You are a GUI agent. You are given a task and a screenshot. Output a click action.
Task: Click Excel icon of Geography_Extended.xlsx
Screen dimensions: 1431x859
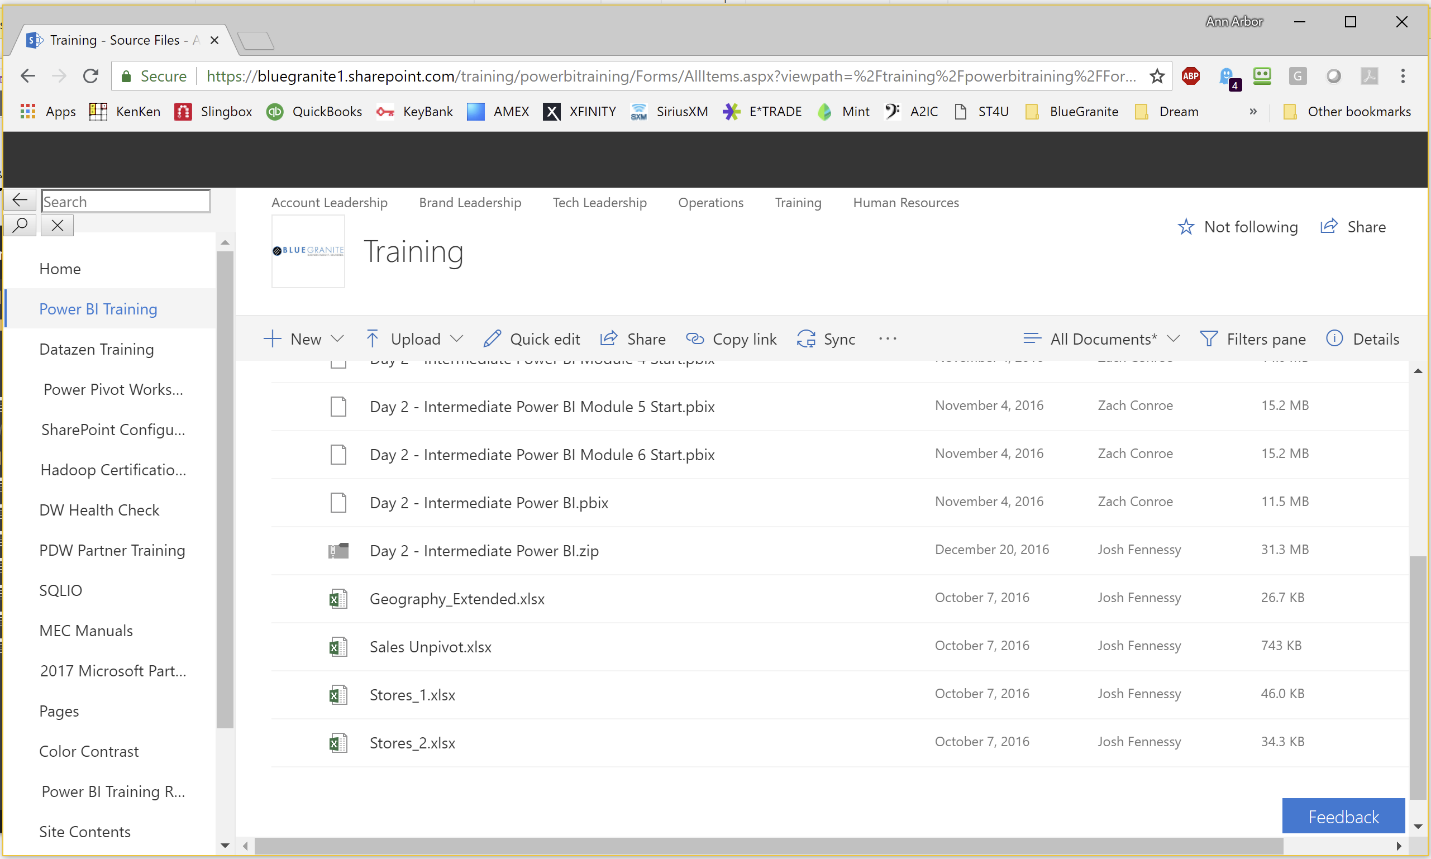(x=339, y=599)
